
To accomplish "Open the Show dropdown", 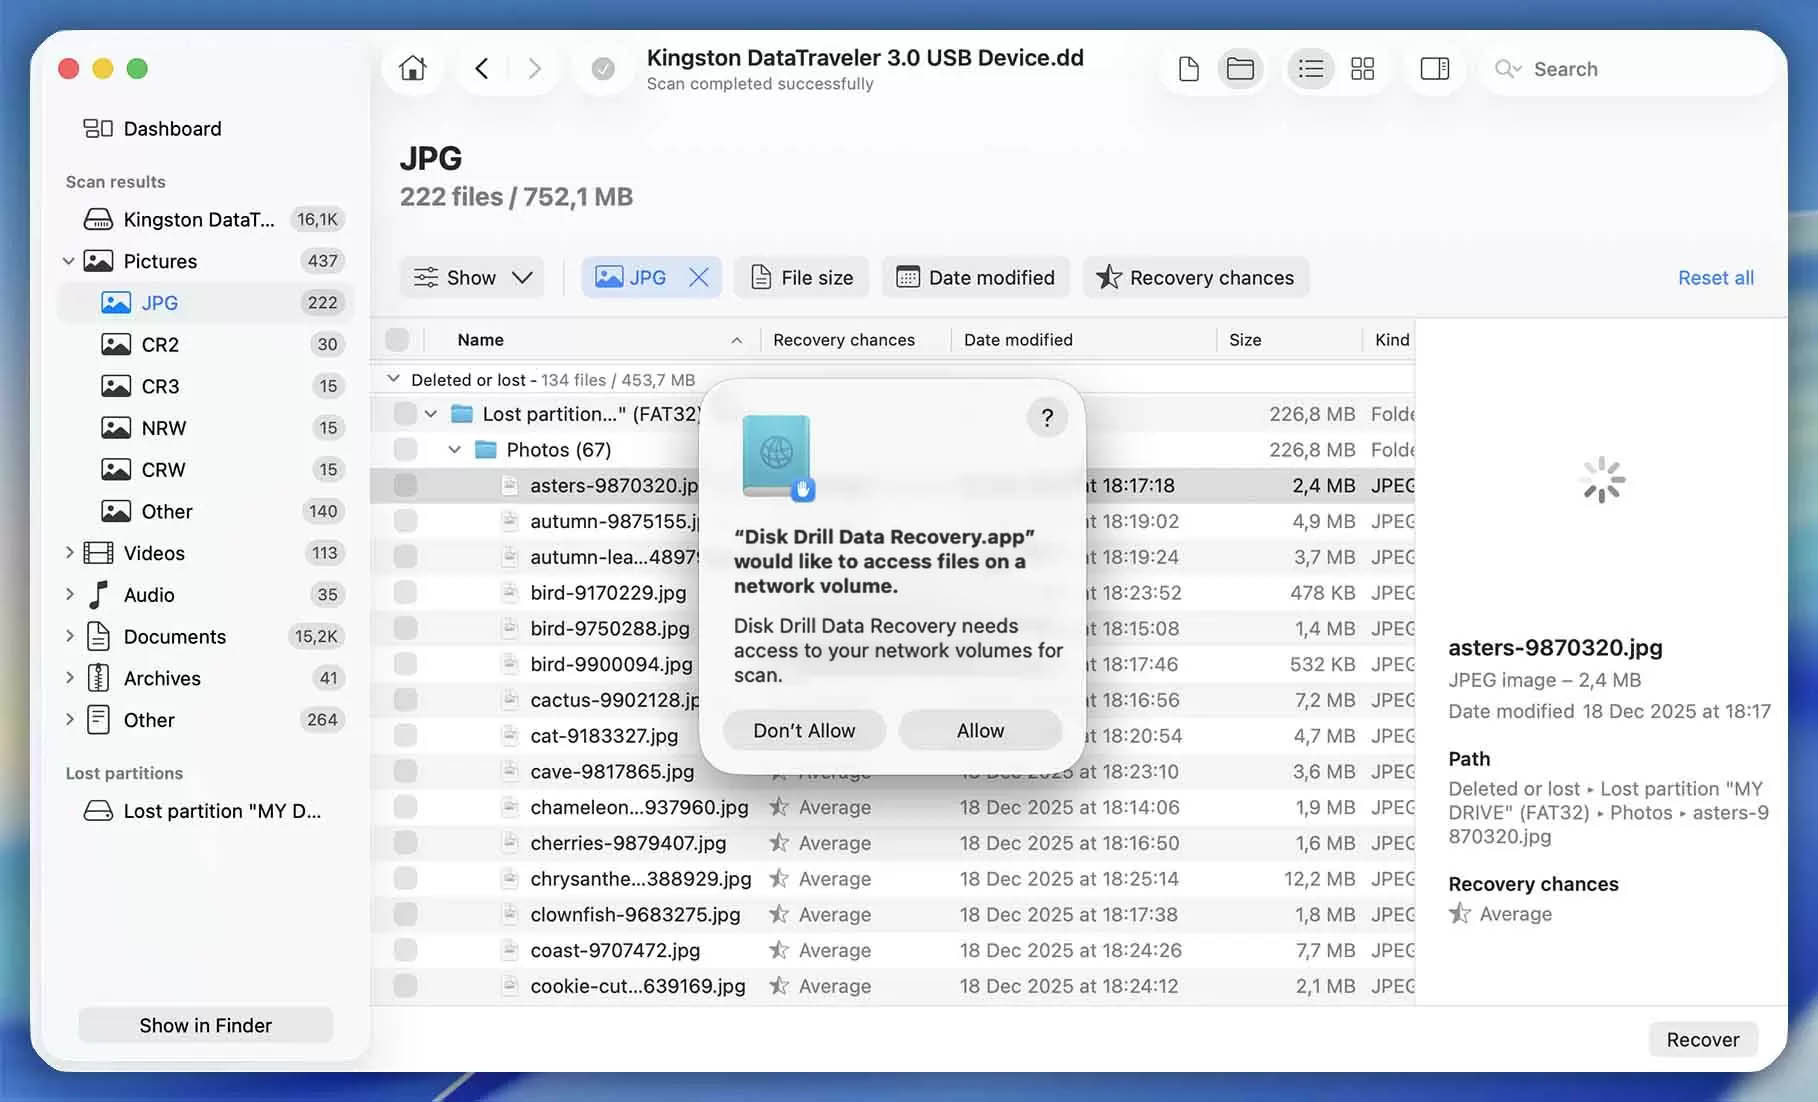I will coord(472,277).
